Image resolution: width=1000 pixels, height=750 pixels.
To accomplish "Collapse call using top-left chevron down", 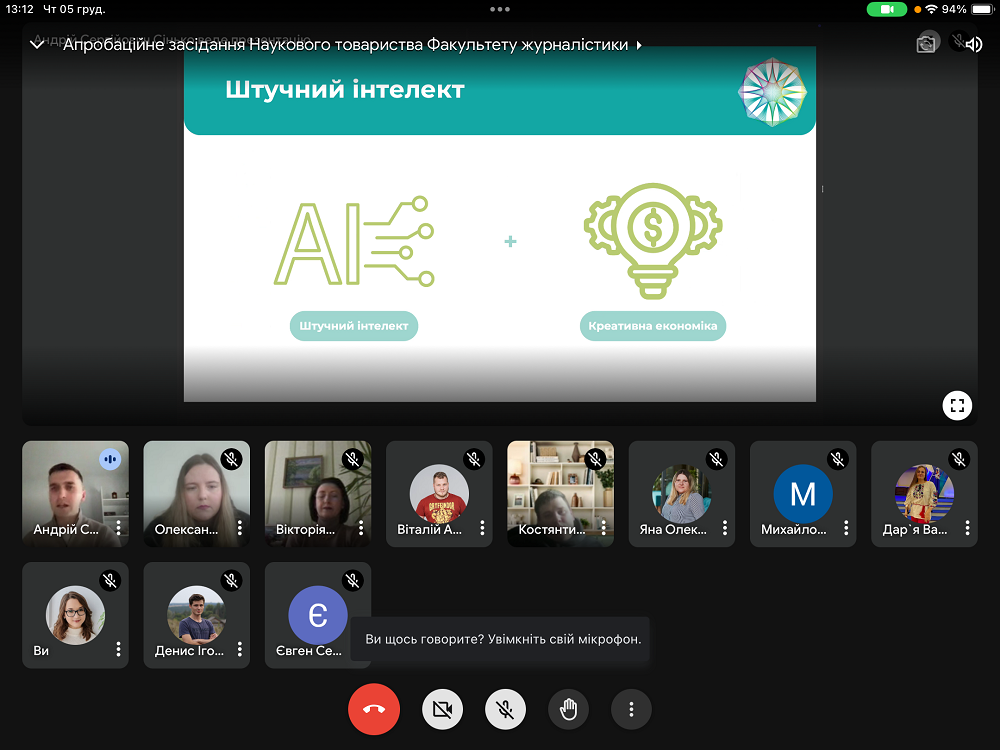I will click(37, 45).
